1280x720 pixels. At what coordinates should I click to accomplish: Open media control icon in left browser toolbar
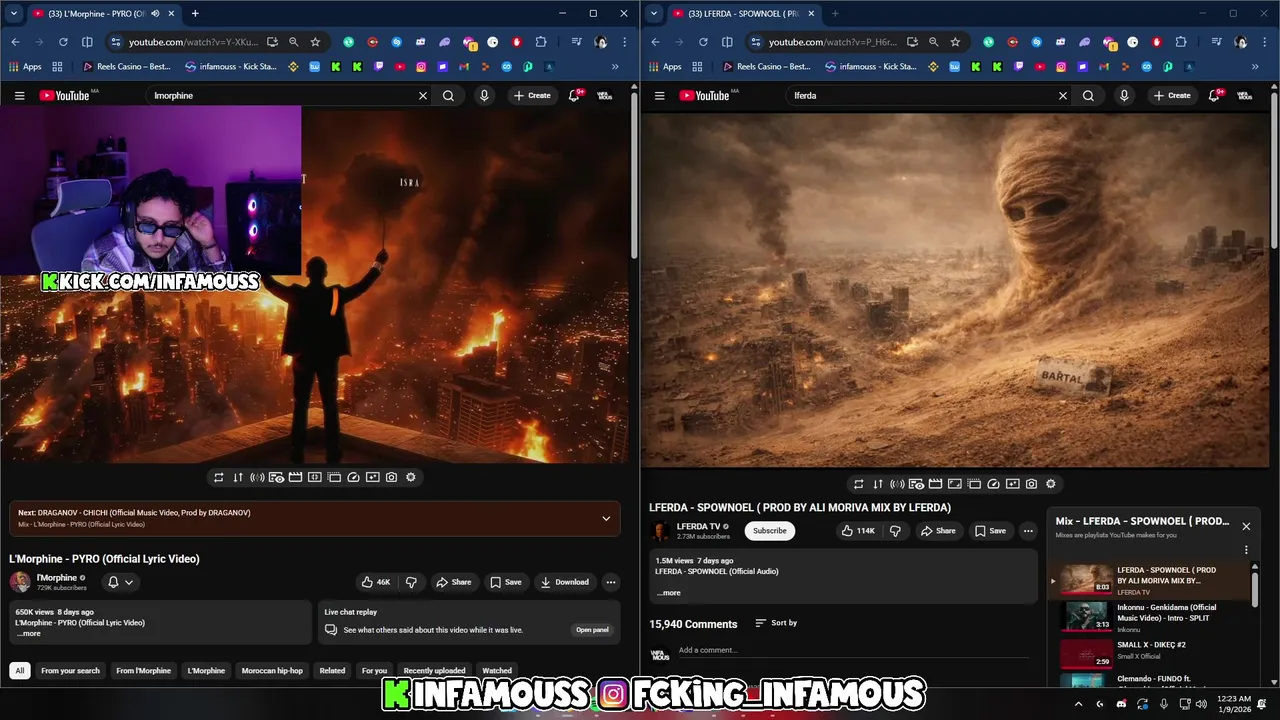point(577,42)
